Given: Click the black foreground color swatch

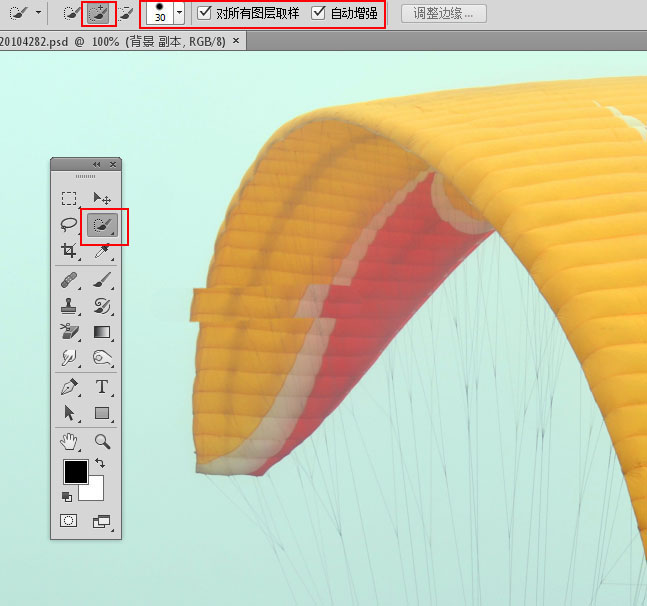Looking at the screenshot, I should 75,472.
